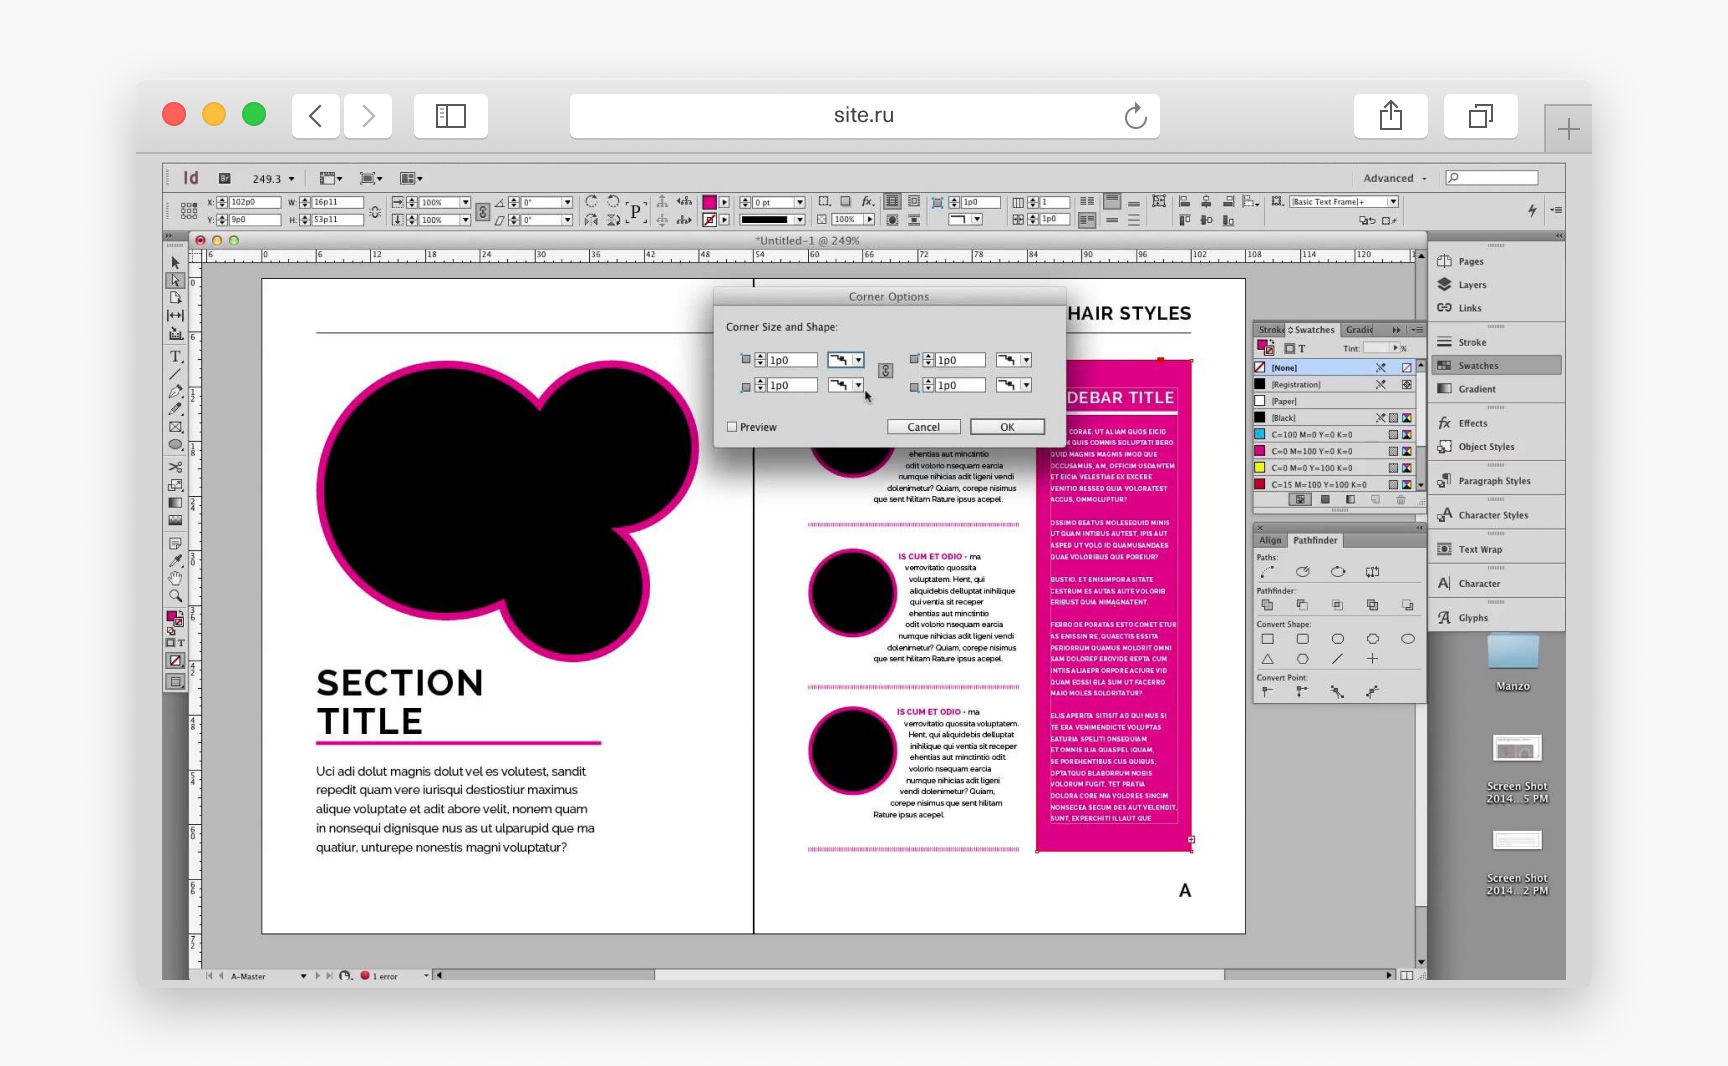The width and height of the screenshot is (1728, 1066).
Task: Open the top-left corner shape dropdown
Action: point(858,360)
